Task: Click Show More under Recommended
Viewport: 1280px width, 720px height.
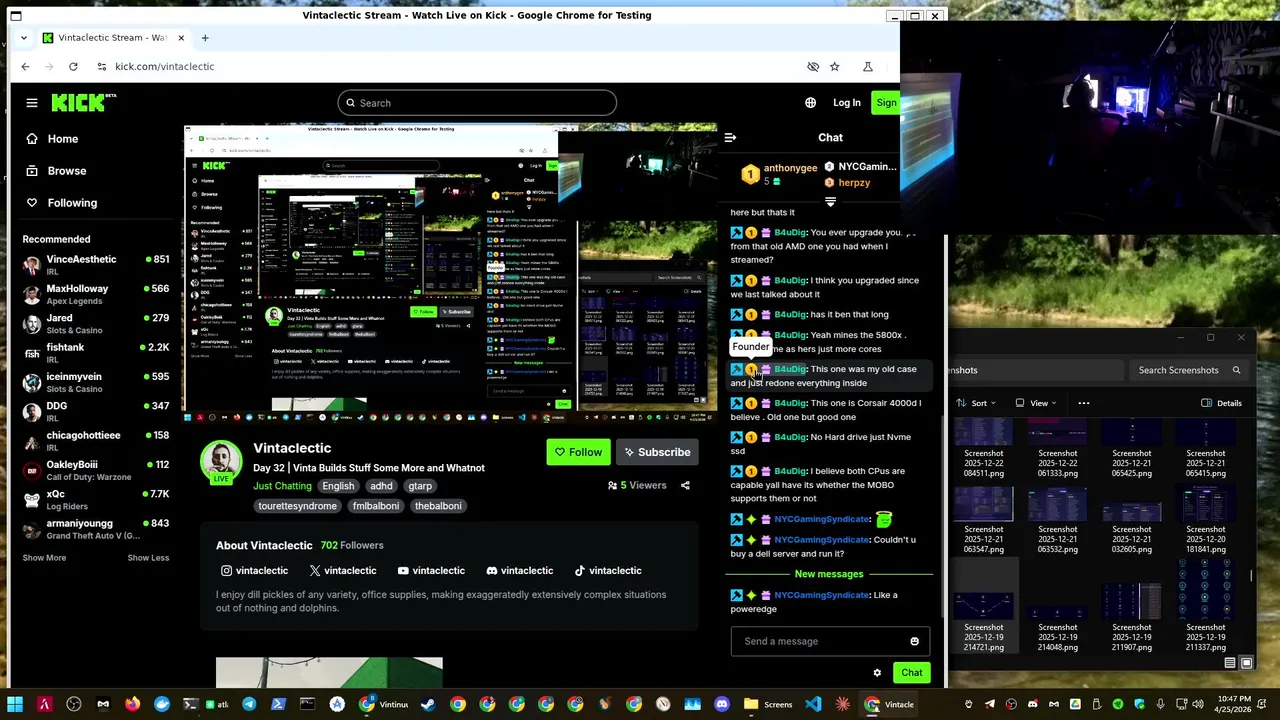Action: (x=44, y=558)
